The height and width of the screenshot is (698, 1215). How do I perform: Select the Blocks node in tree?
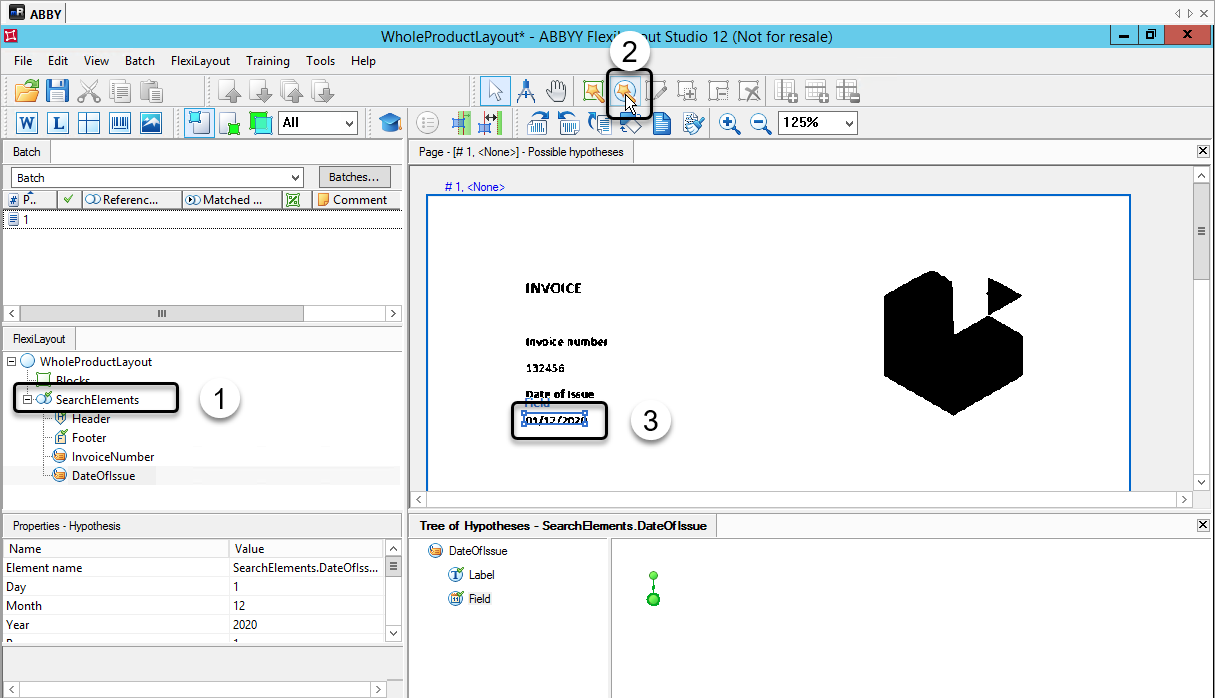click(73, 380)
